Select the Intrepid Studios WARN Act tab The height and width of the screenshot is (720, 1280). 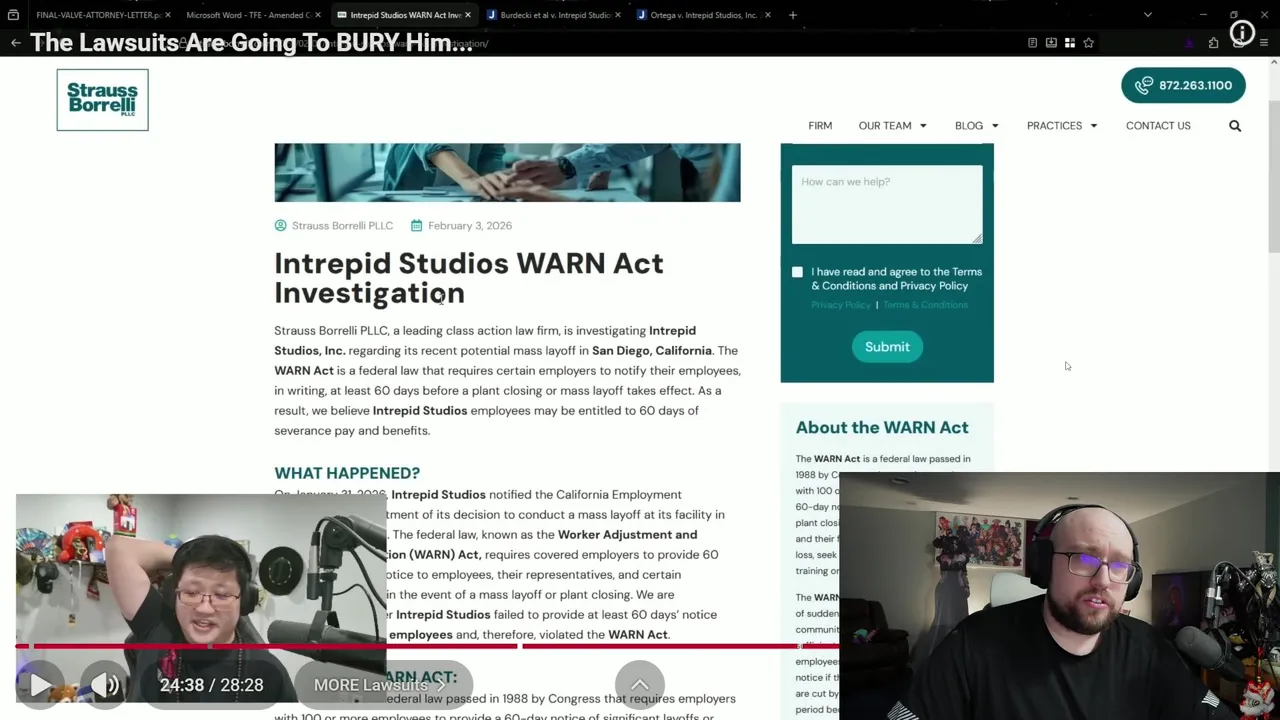405,15
